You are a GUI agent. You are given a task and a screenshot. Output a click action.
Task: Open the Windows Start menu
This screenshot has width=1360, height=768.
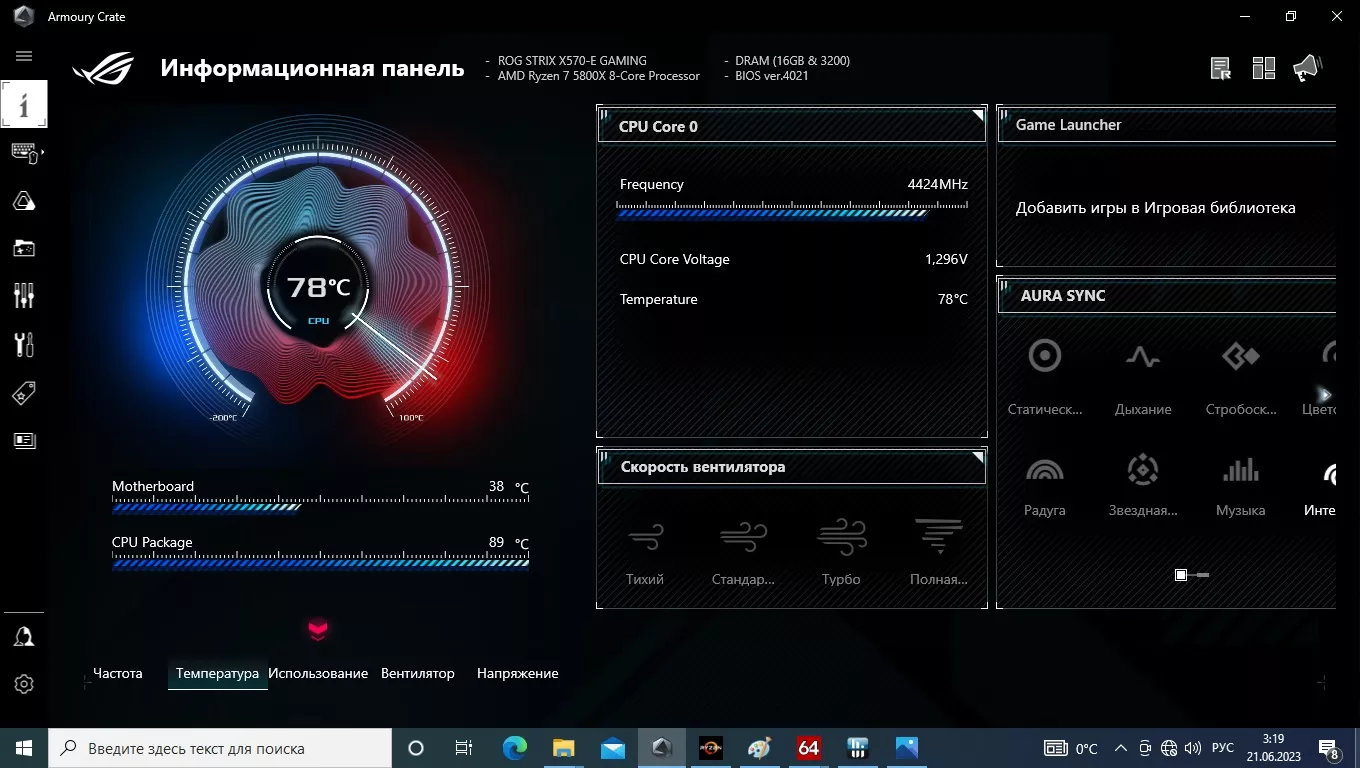click(x=24, y=748)
